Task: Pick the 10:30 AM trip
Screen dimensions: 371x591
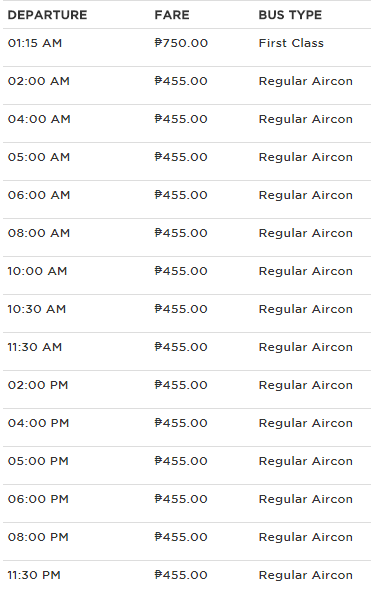Action: click(37, 309)
